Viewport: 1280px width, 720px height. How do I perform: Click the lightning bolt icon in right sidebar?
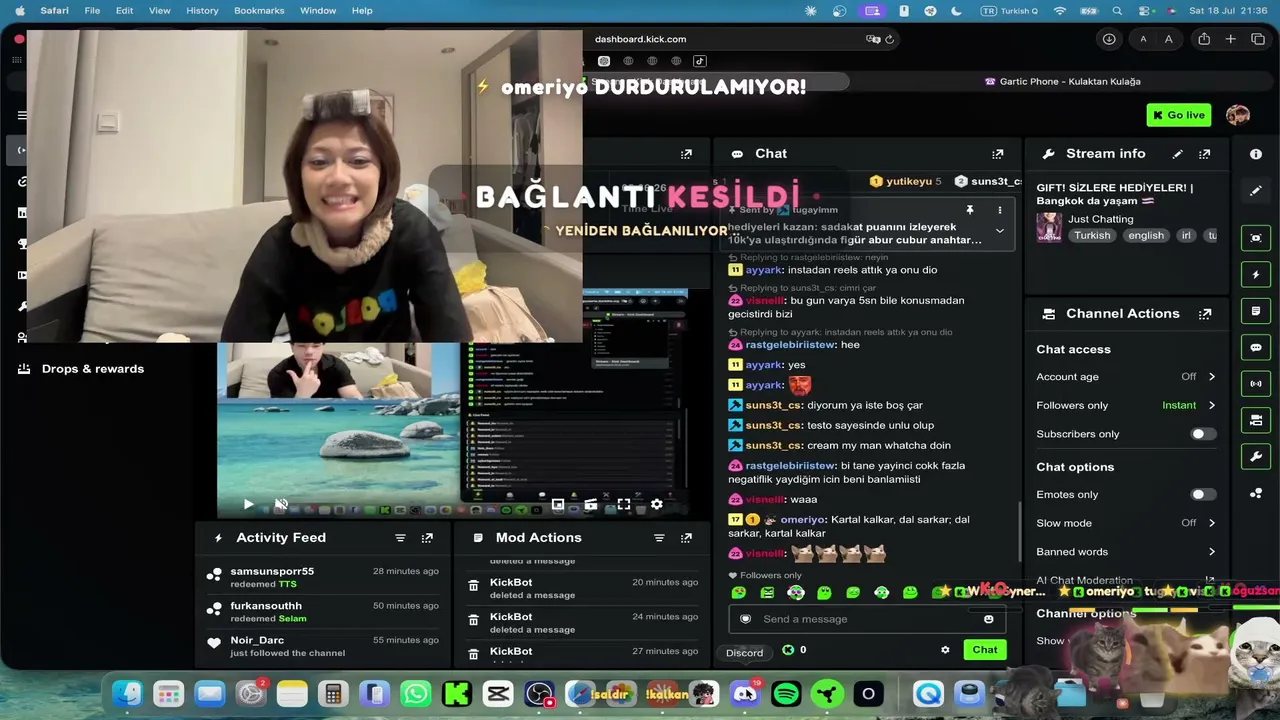[x=1256, y=274]
